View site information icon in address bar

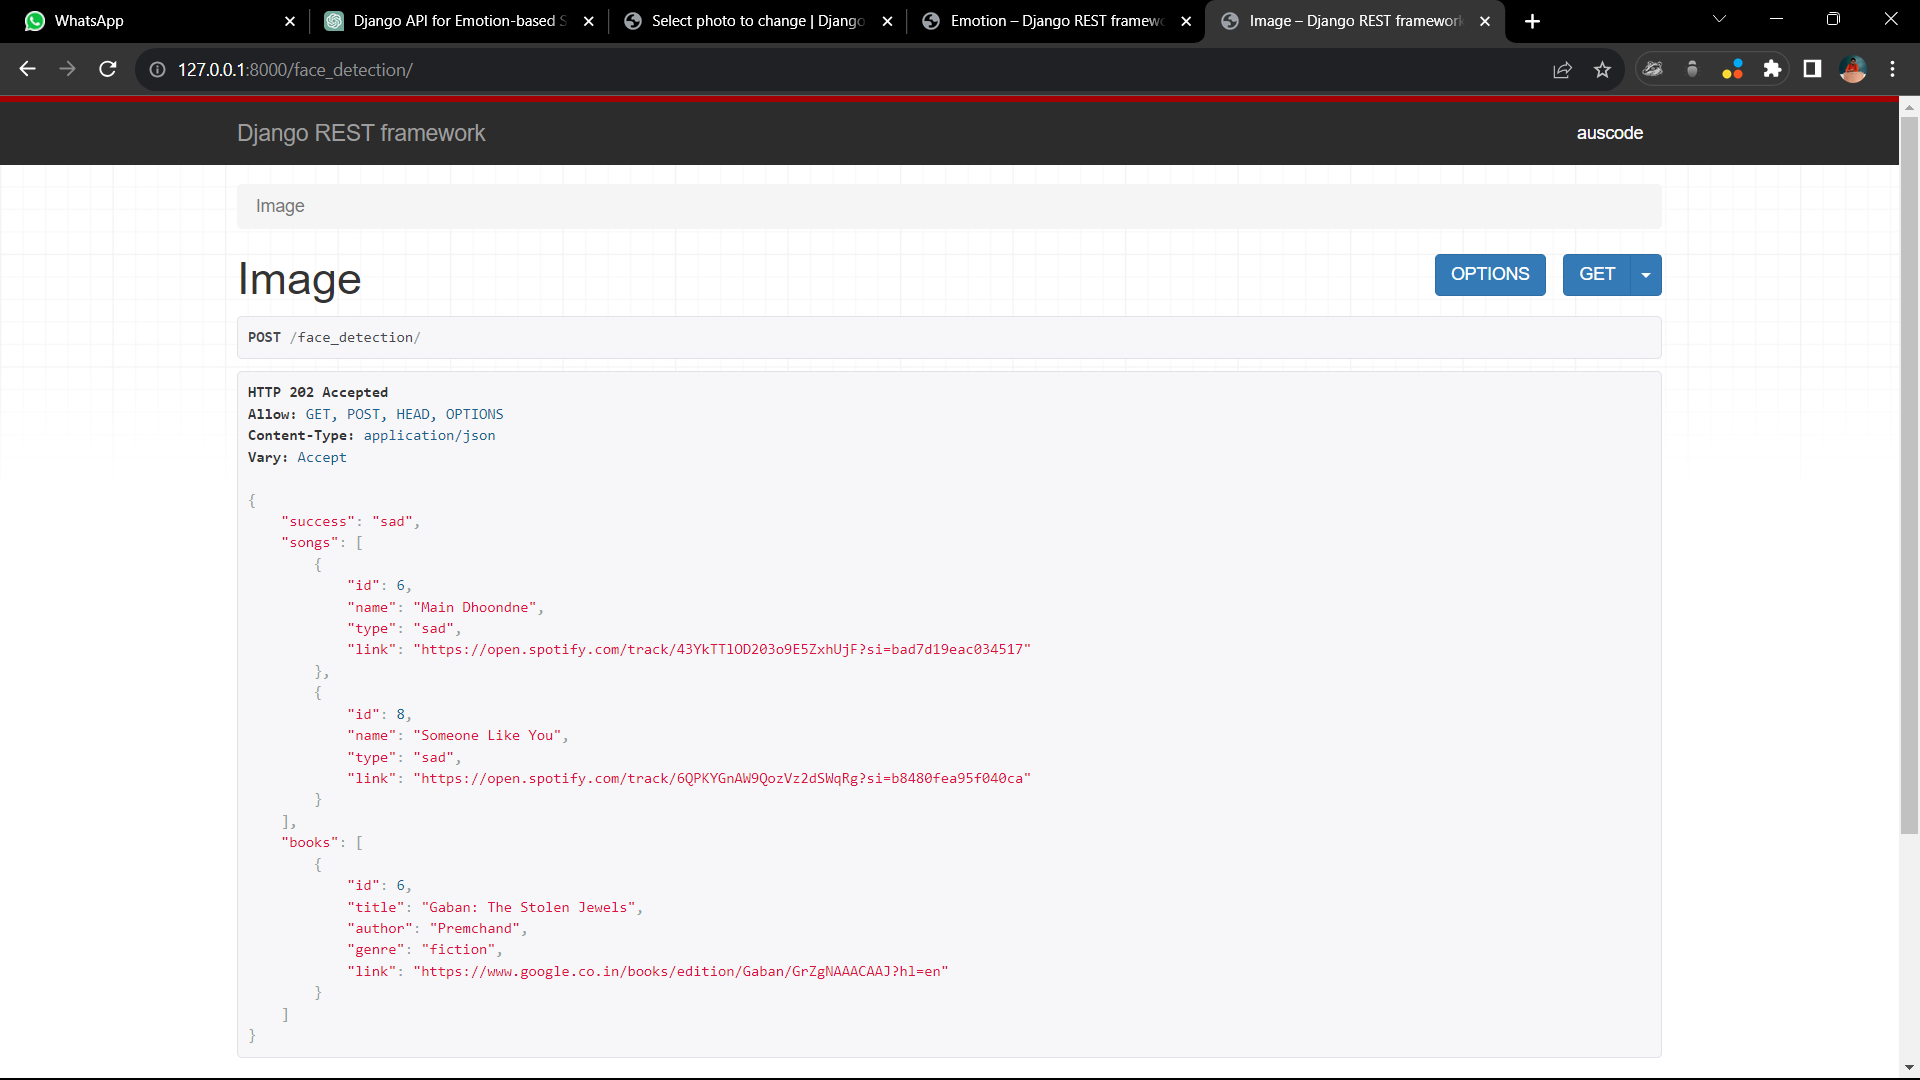click(157, 69)
